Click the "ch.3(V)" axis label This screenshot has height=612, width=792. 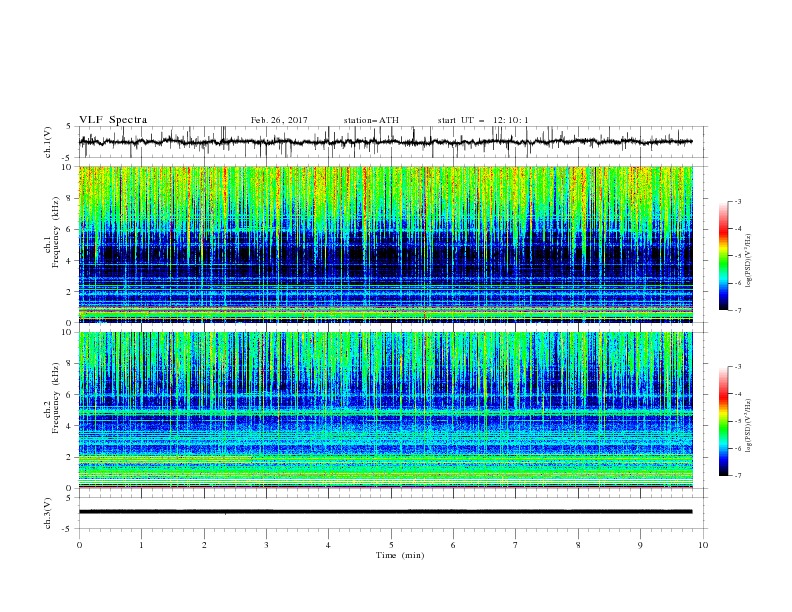coord(48,513)
